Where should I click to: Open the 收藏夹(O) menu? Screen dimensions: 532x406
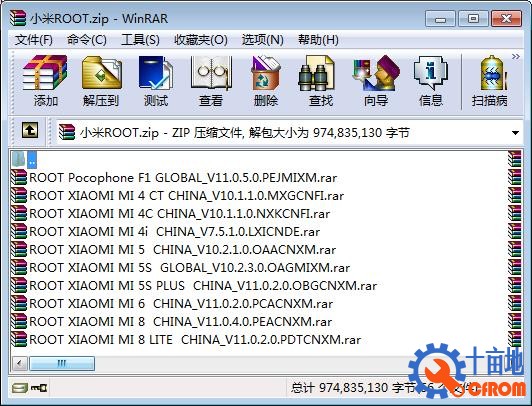[x=201, y=40]
